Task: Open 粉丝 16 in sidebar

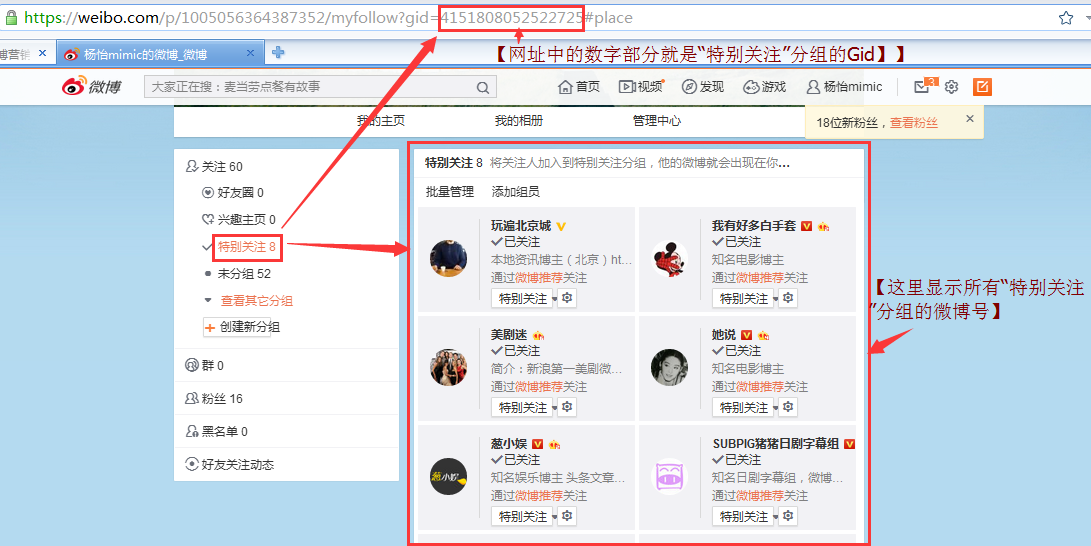Action: pyautogui.click(x=214, y=399)
